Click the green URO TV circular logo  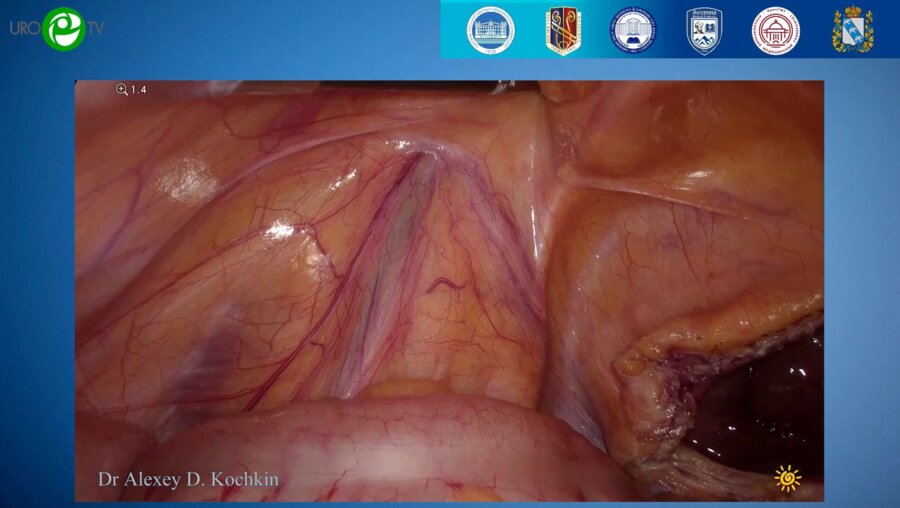click(63, 28)
